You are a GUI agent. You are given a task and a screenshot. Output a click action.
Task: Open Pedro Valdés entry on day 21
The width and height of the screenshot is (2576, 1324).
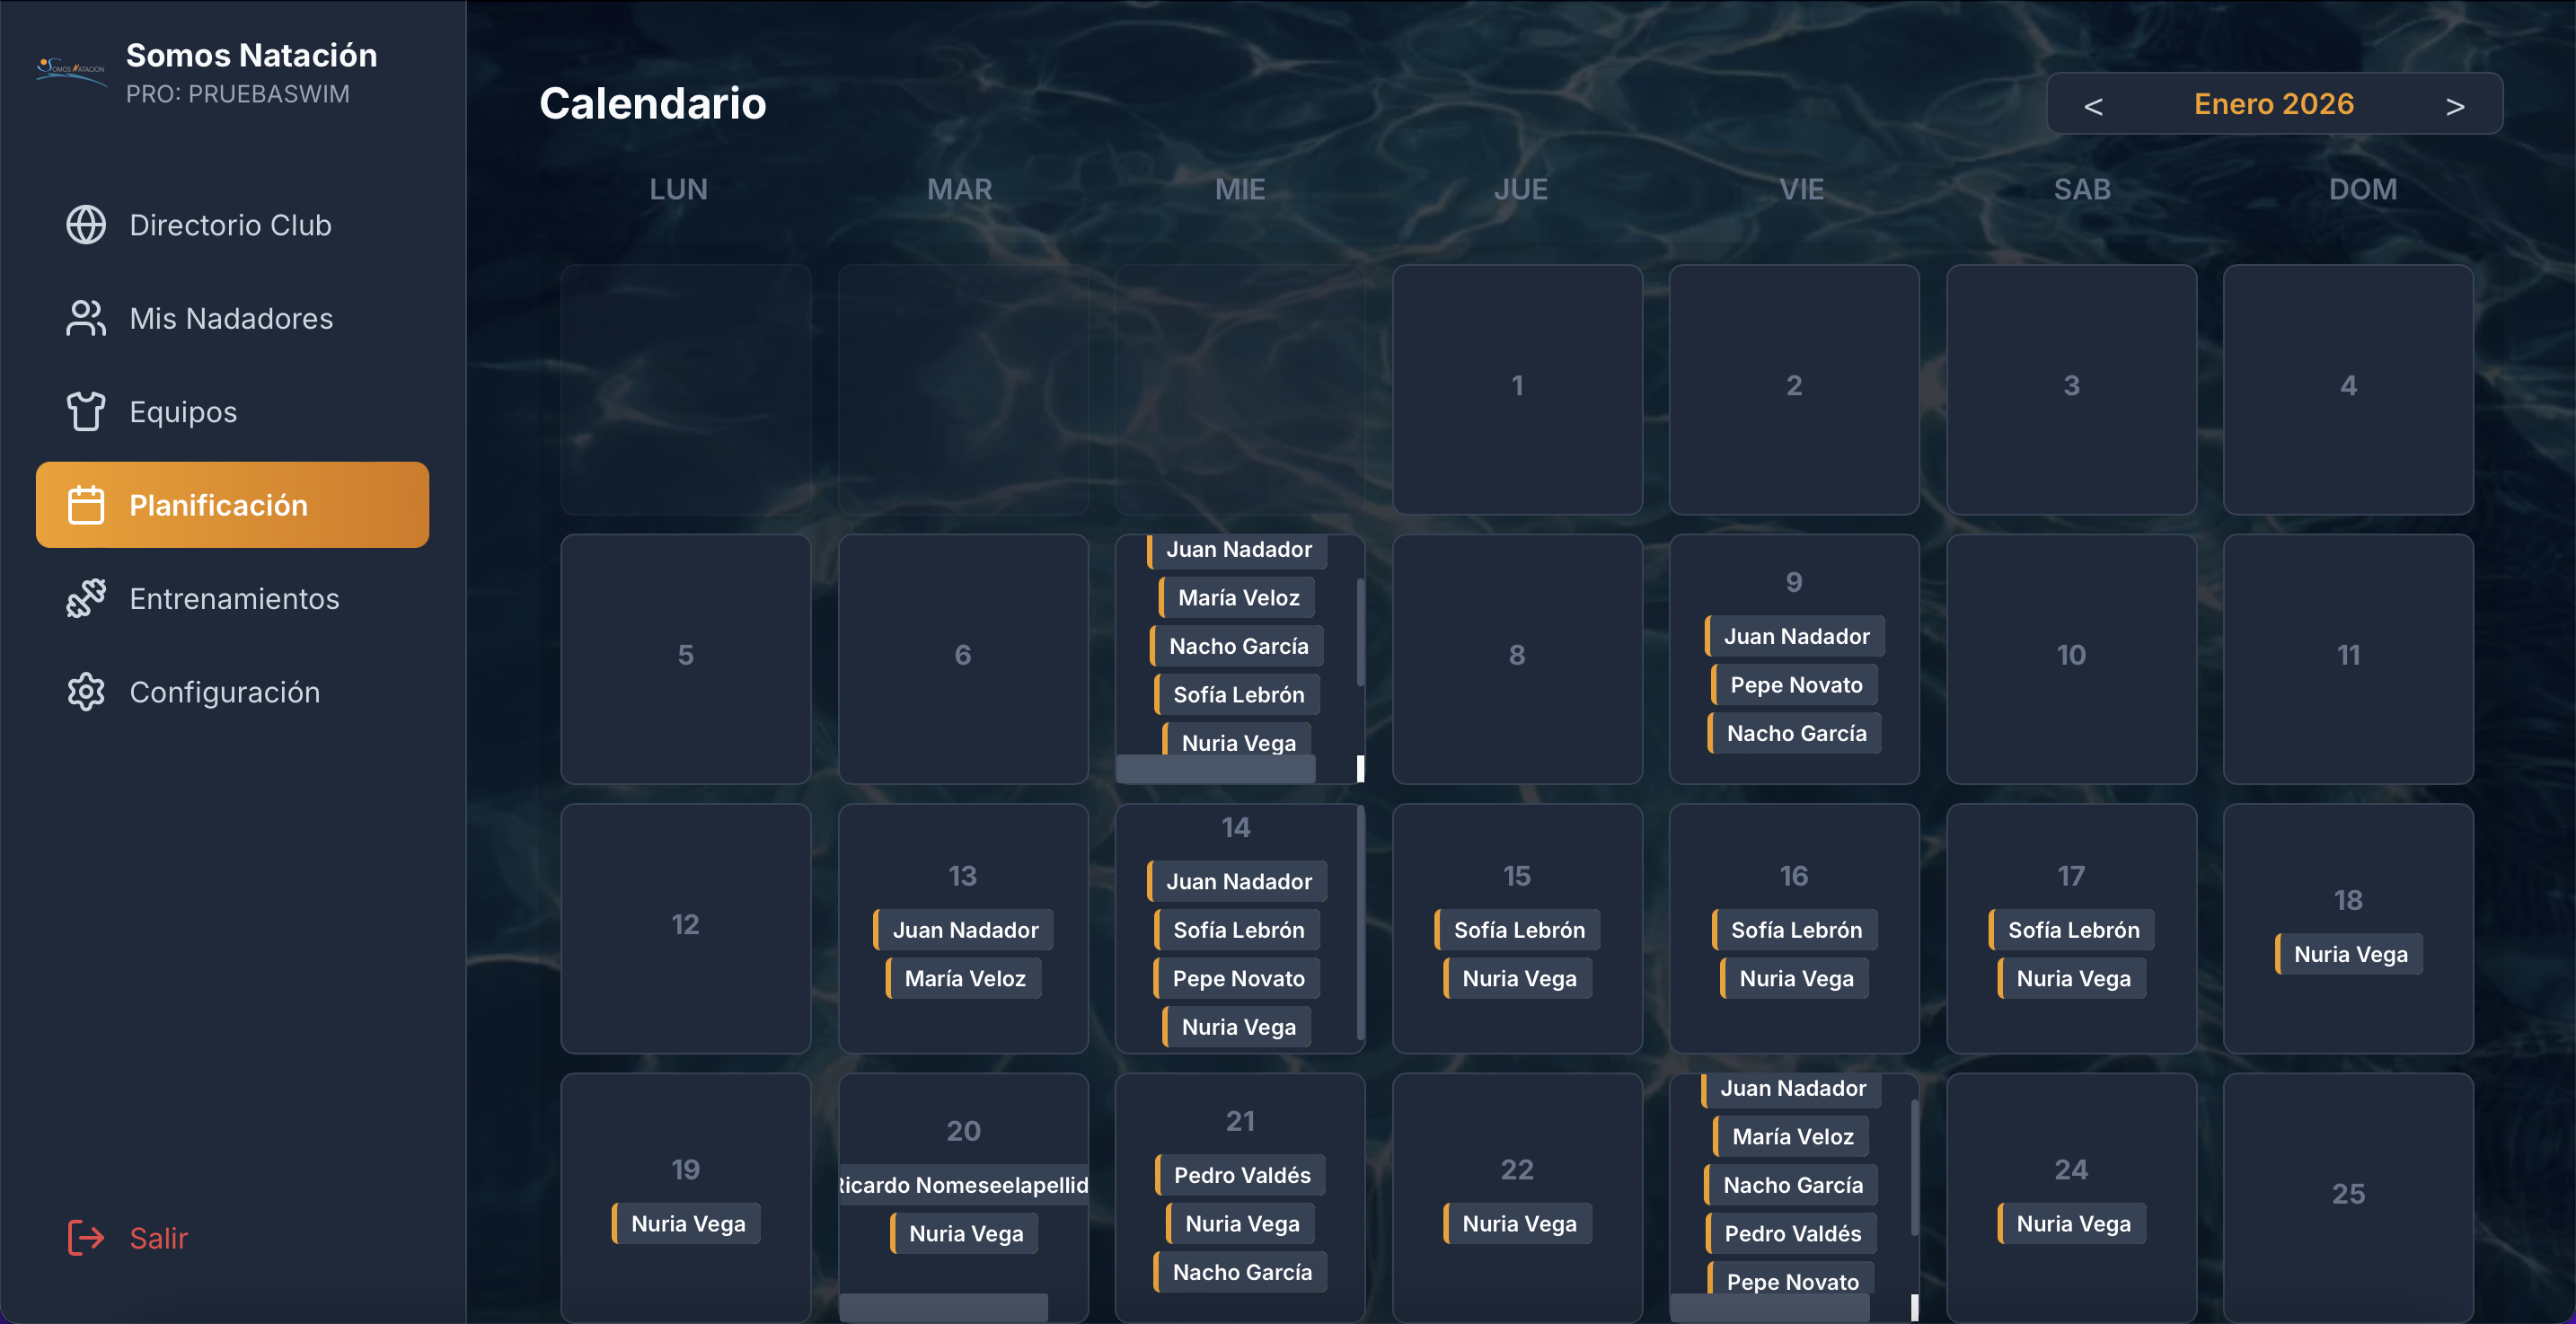(1240, 1174)
